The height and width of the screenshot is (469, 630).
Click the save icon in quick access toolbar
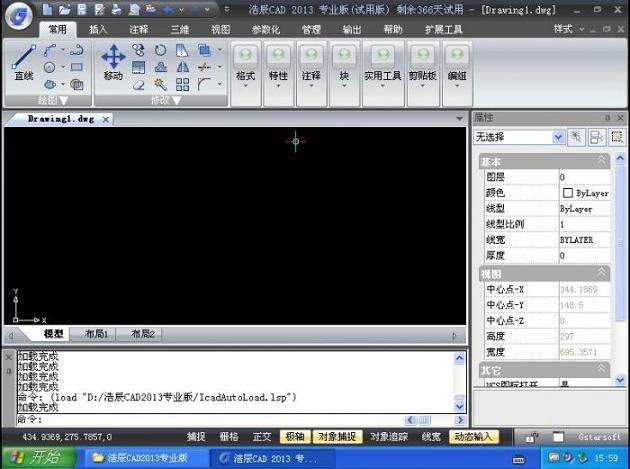(83, 9)
